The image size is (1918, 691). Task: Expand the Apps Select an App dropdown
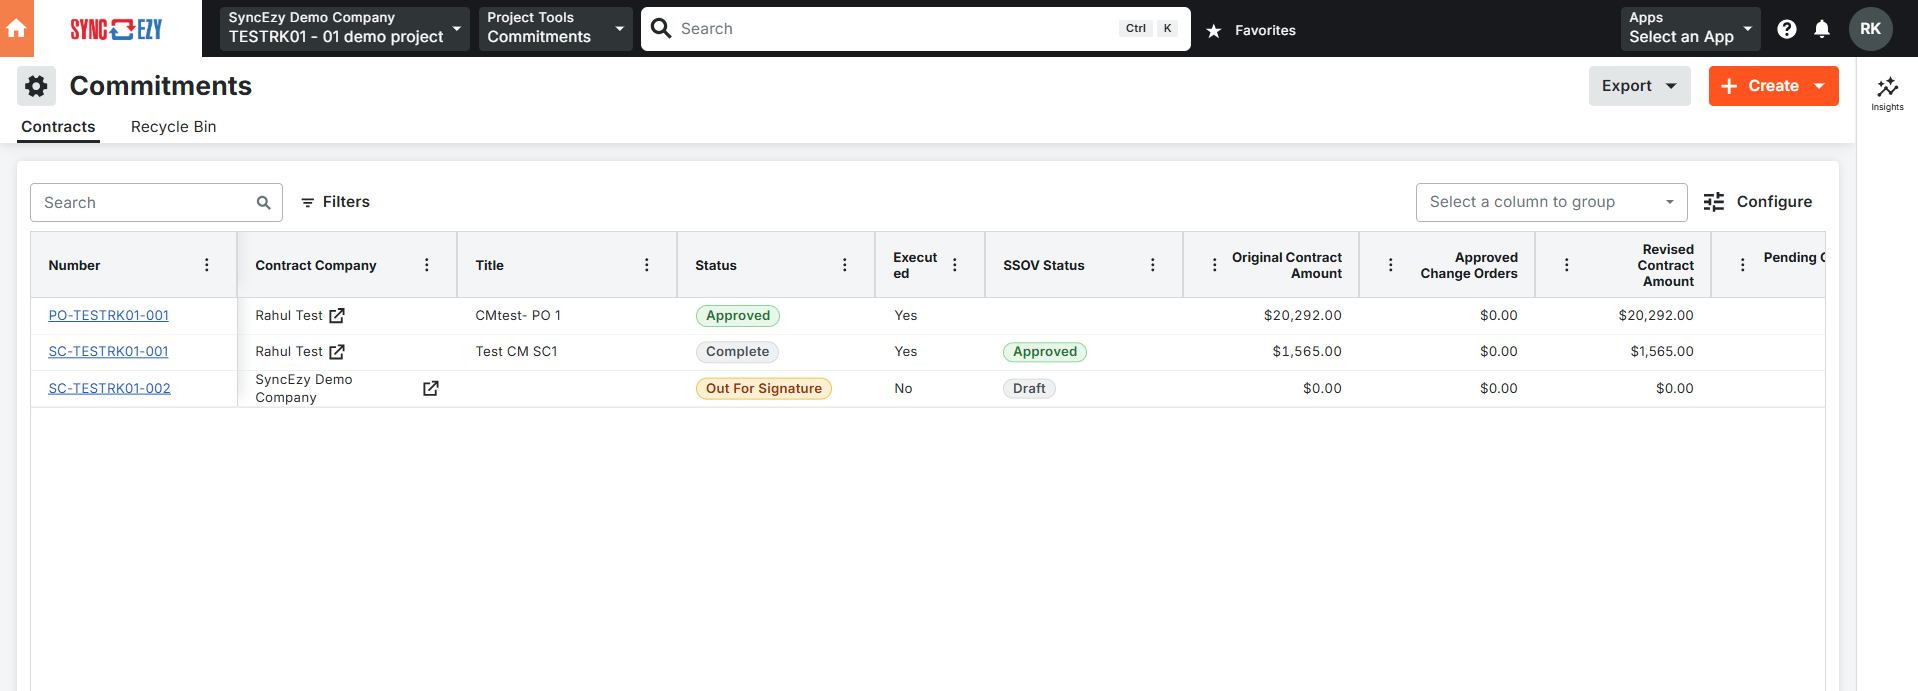[1689, 29]
